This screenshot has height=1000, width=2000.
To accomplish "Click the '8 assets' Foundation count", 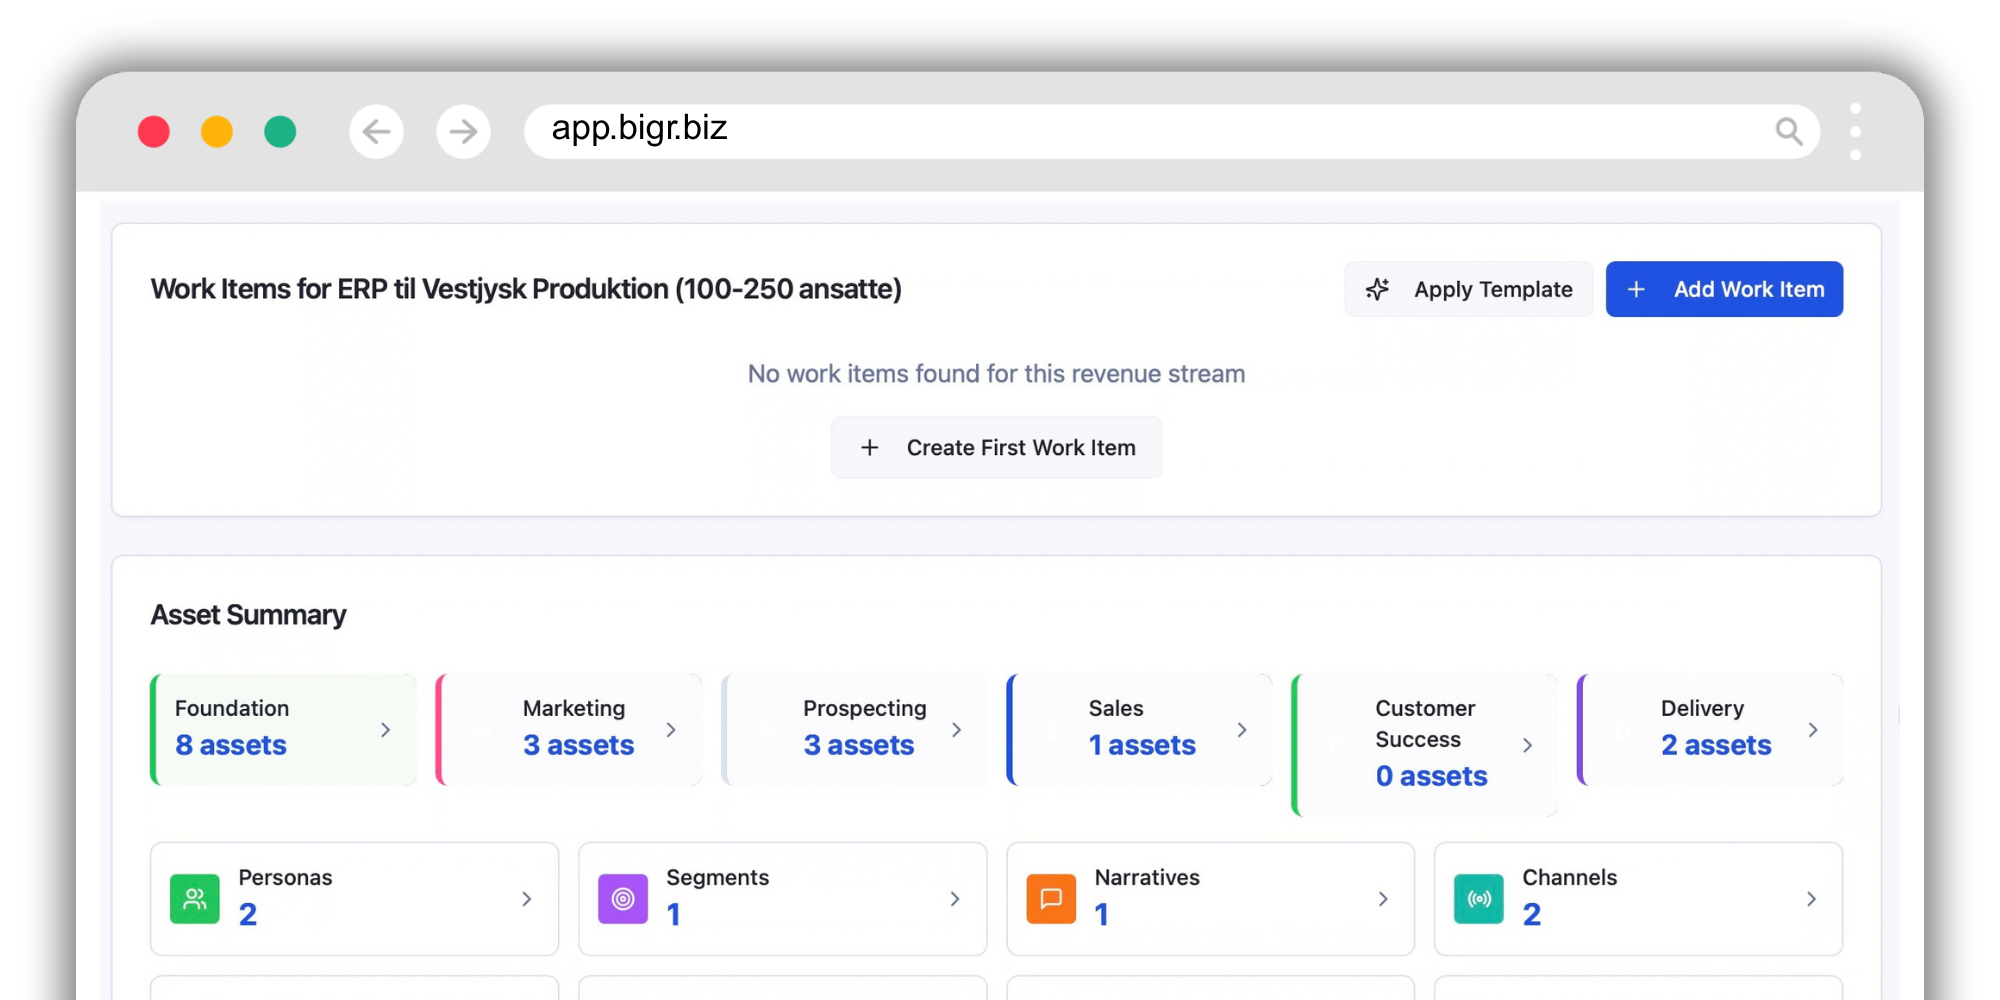I will 231,745.
